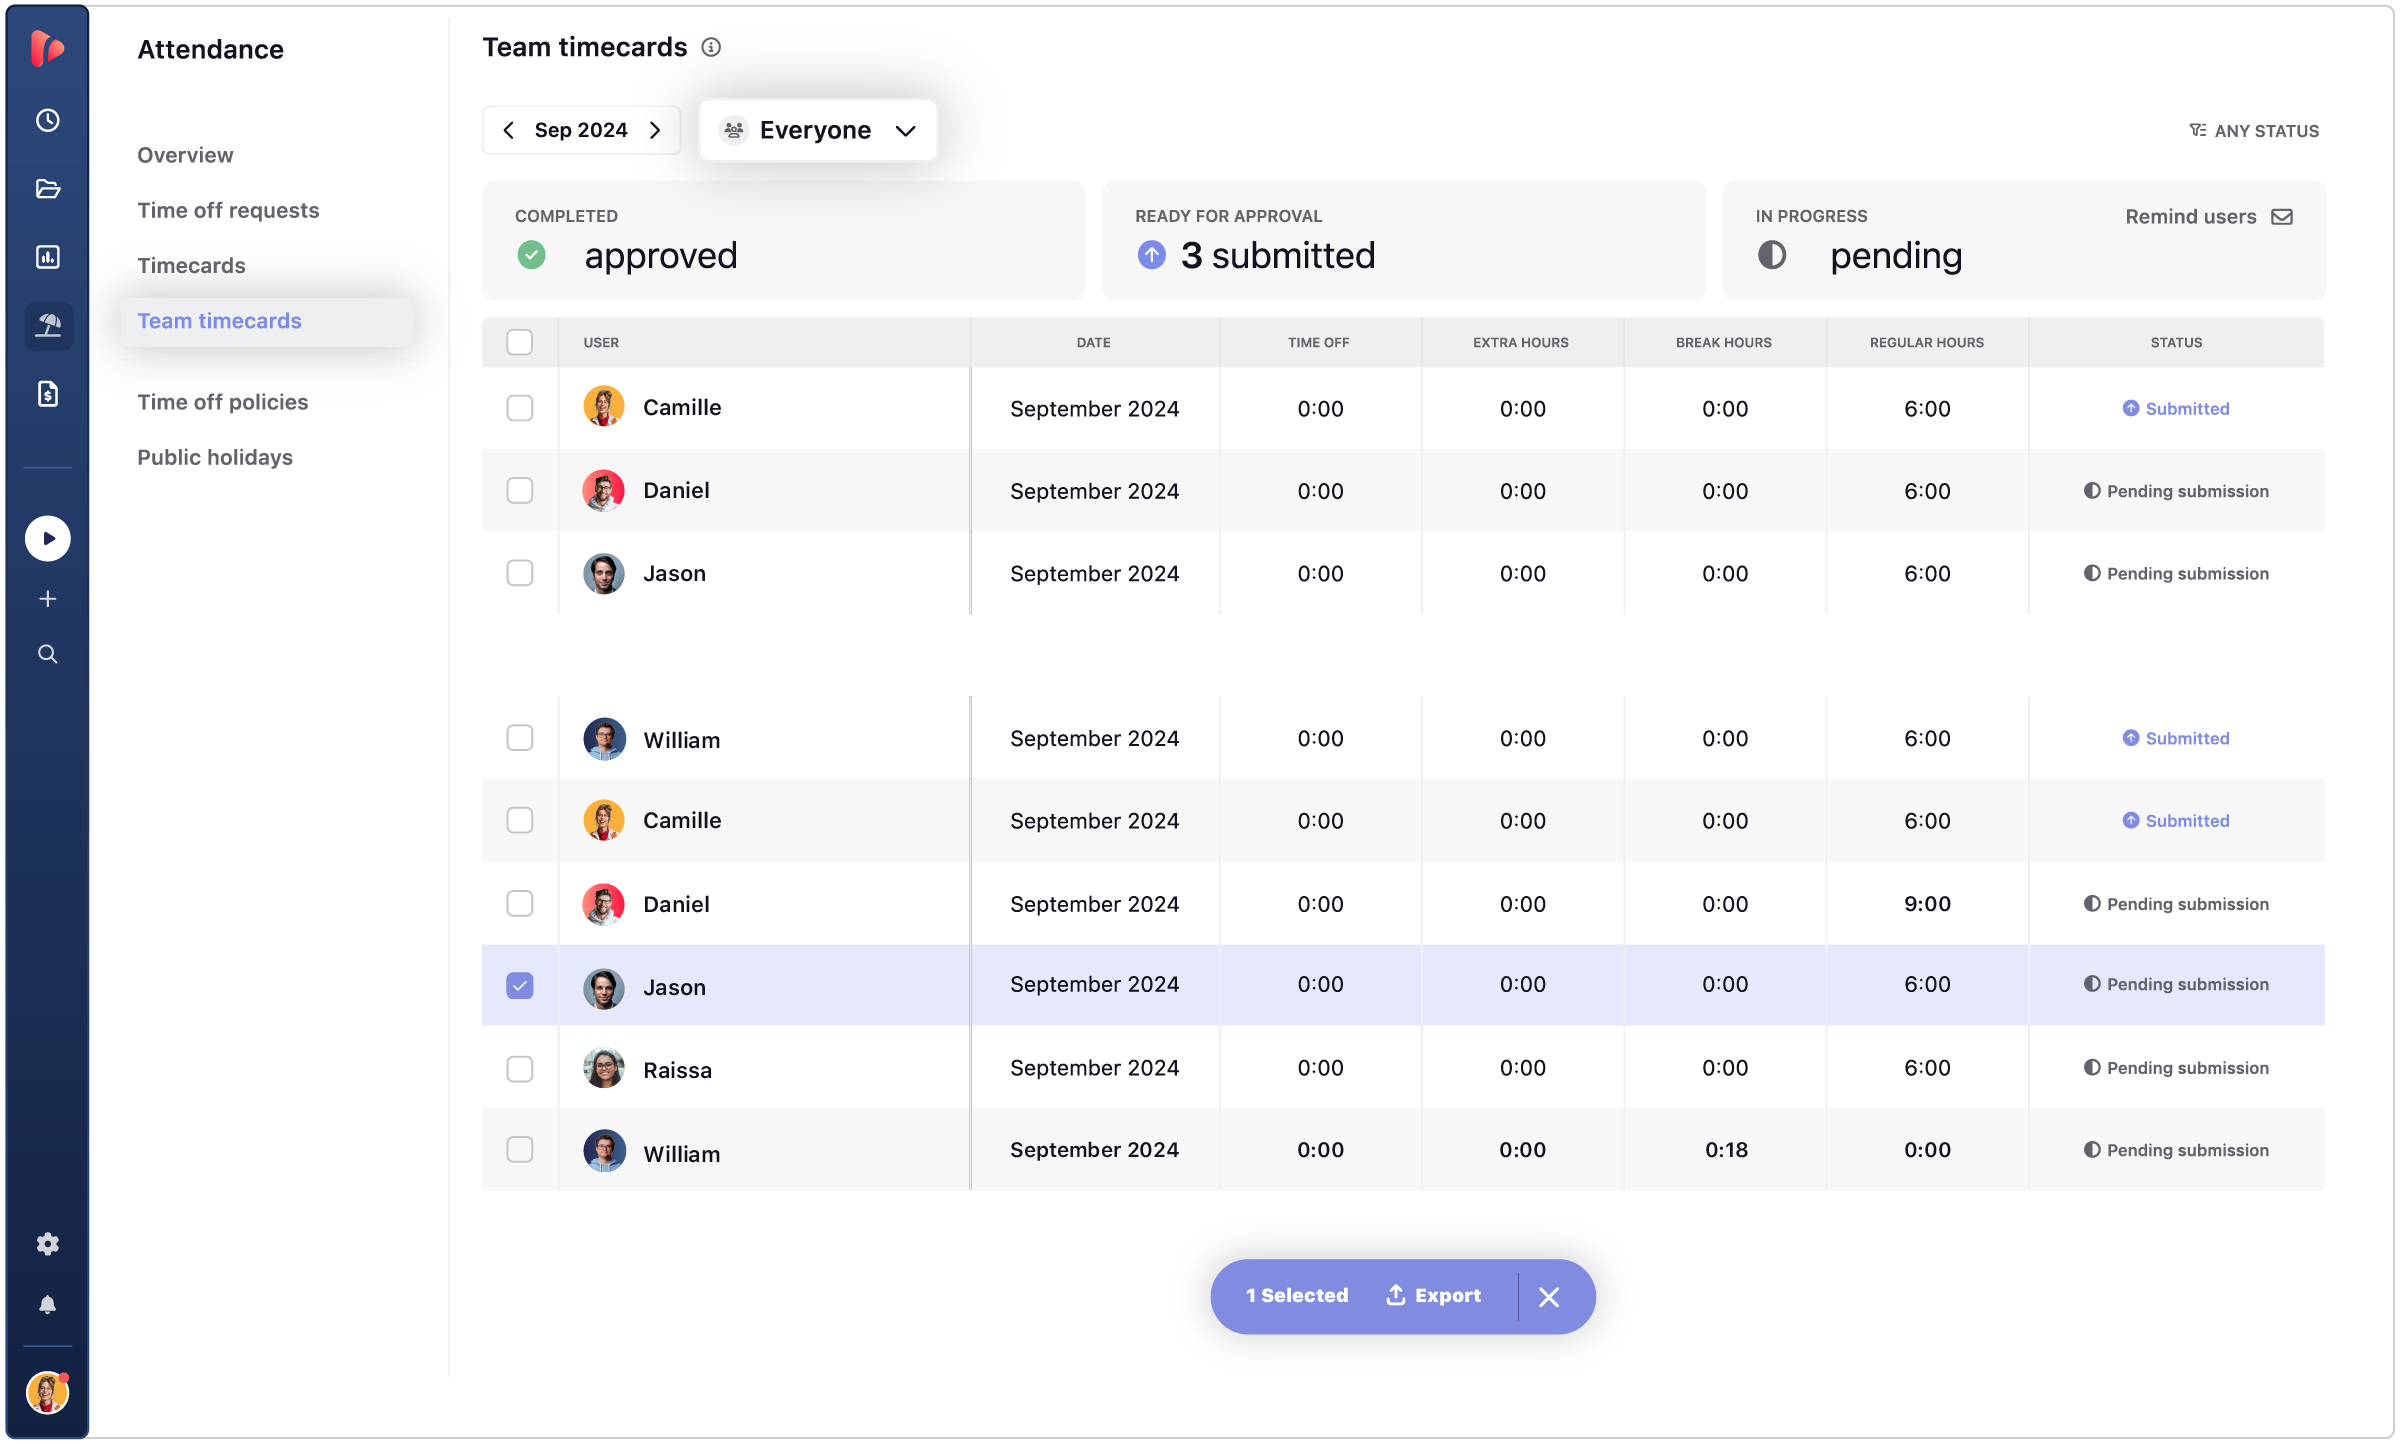
Task: Go to next month after Sep 2024
Action: [x=656, y=130]
